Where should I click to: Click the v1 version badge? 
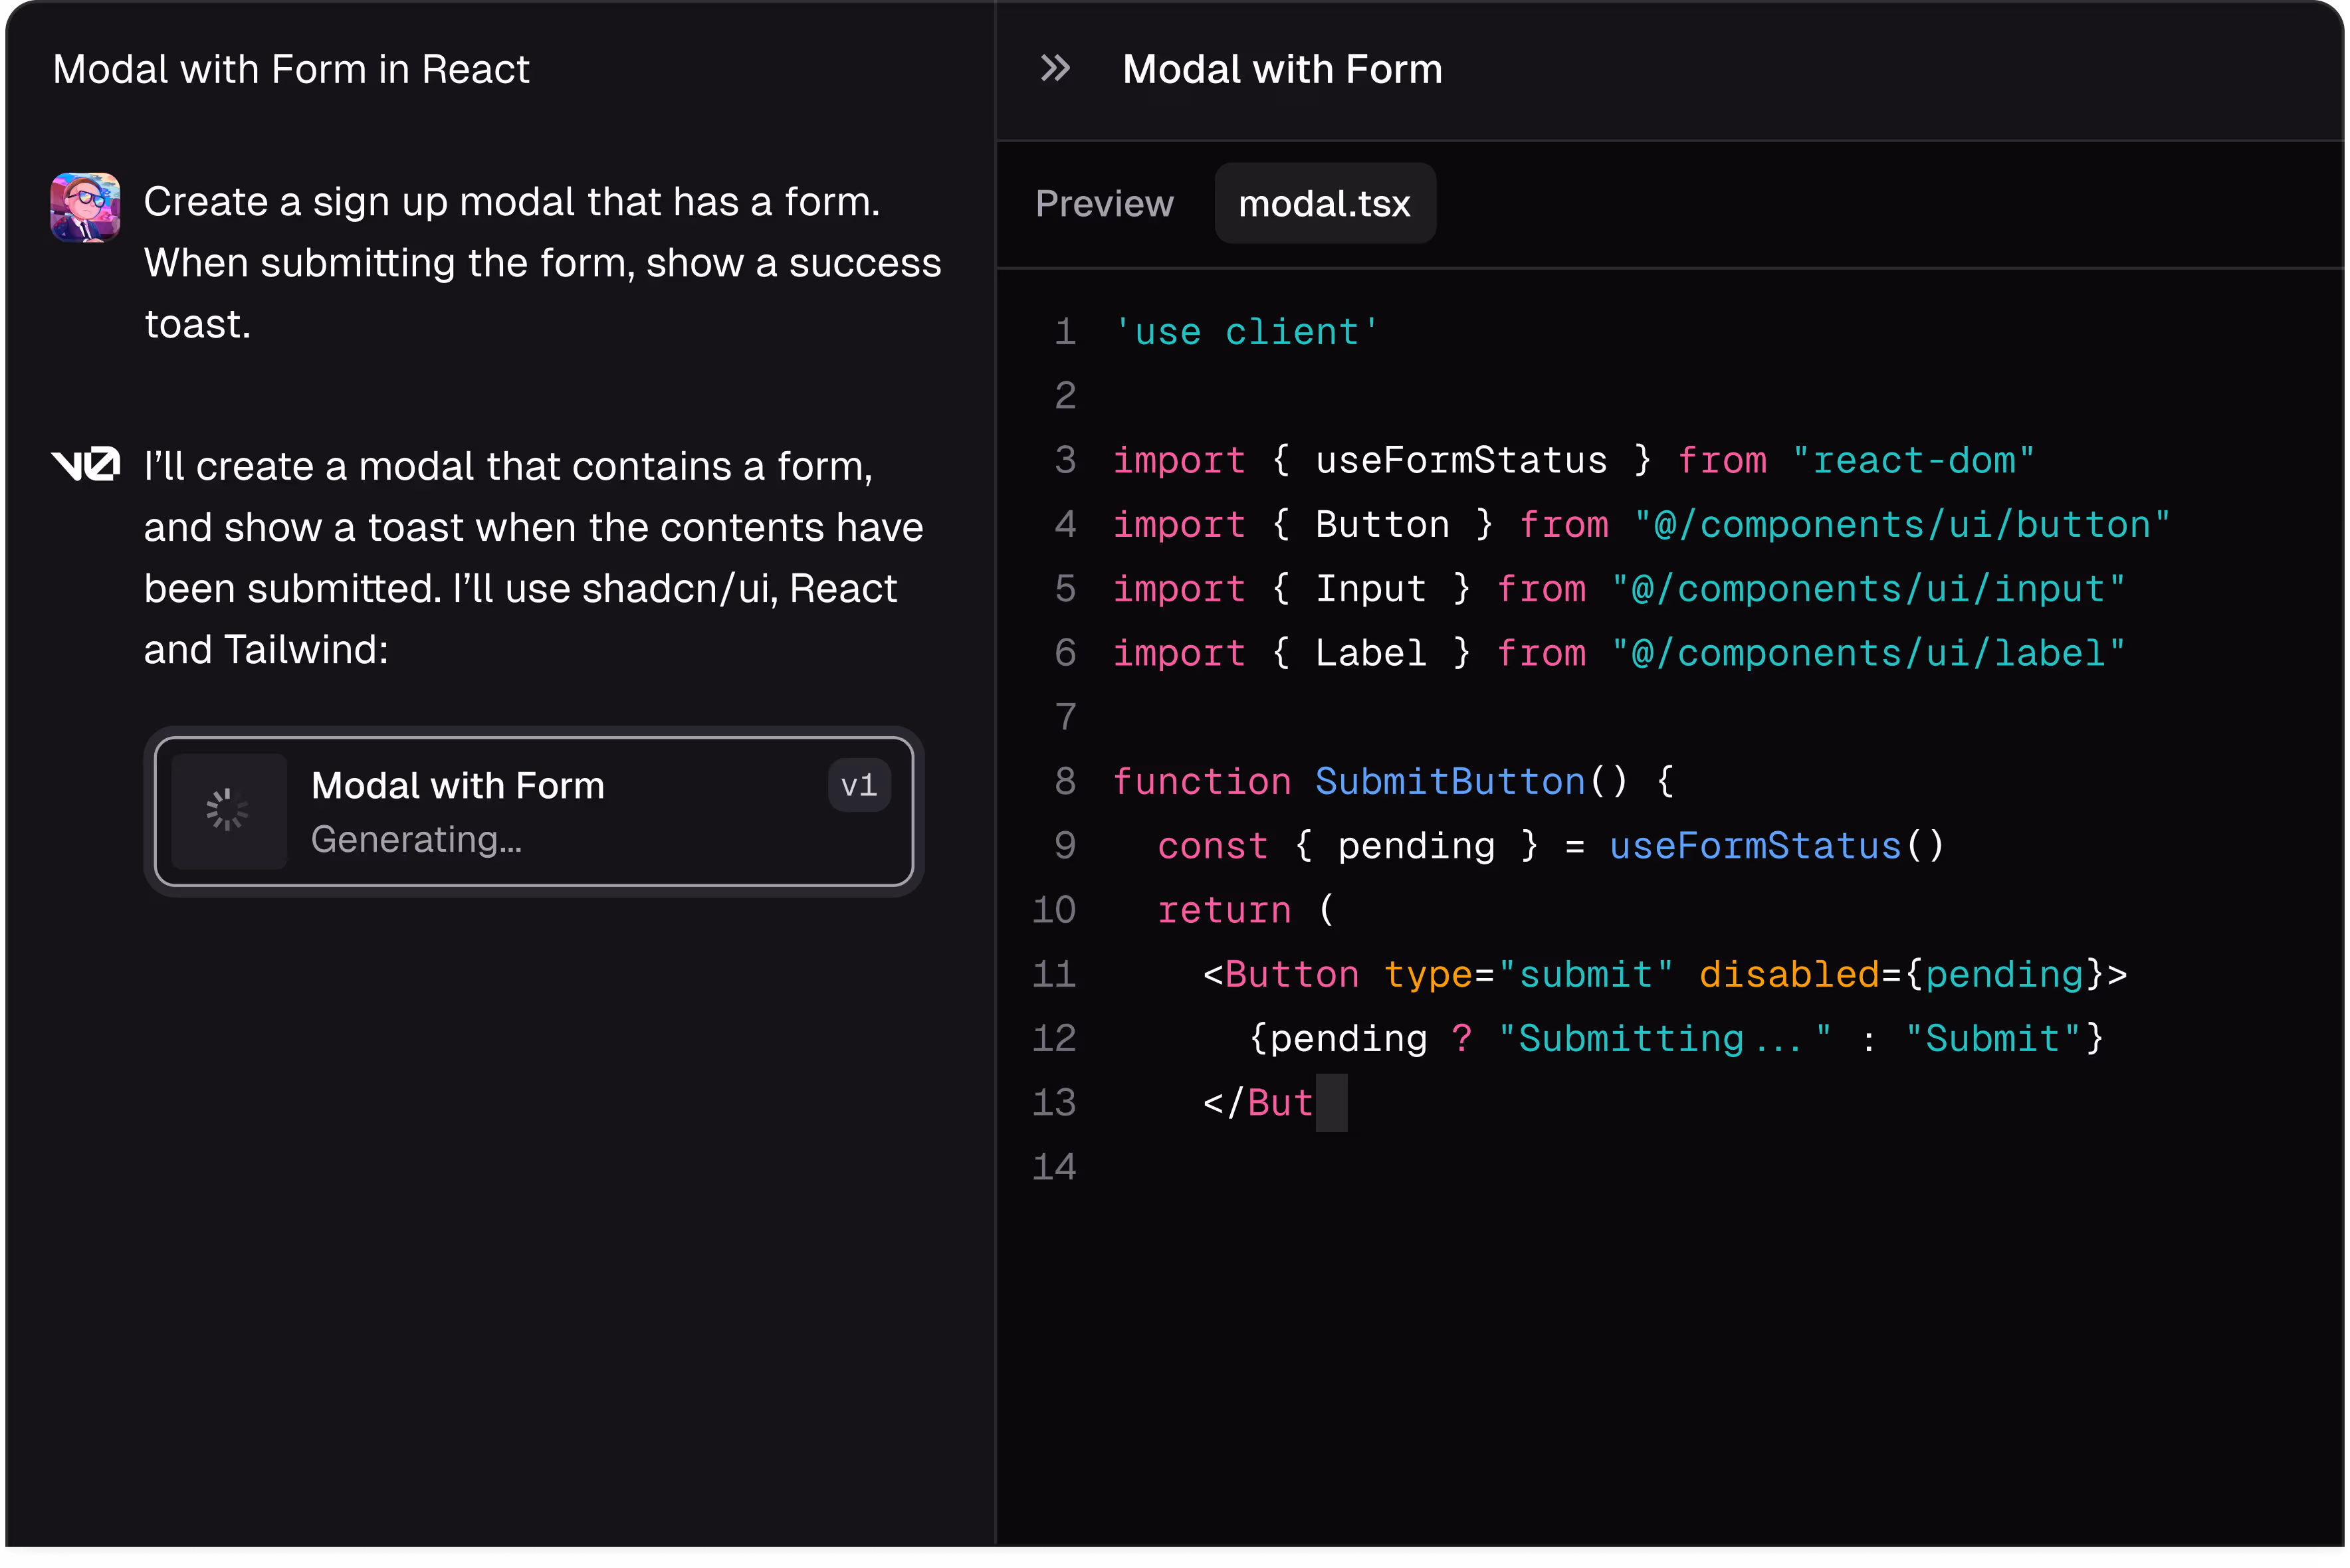click(x=859, y=786)
